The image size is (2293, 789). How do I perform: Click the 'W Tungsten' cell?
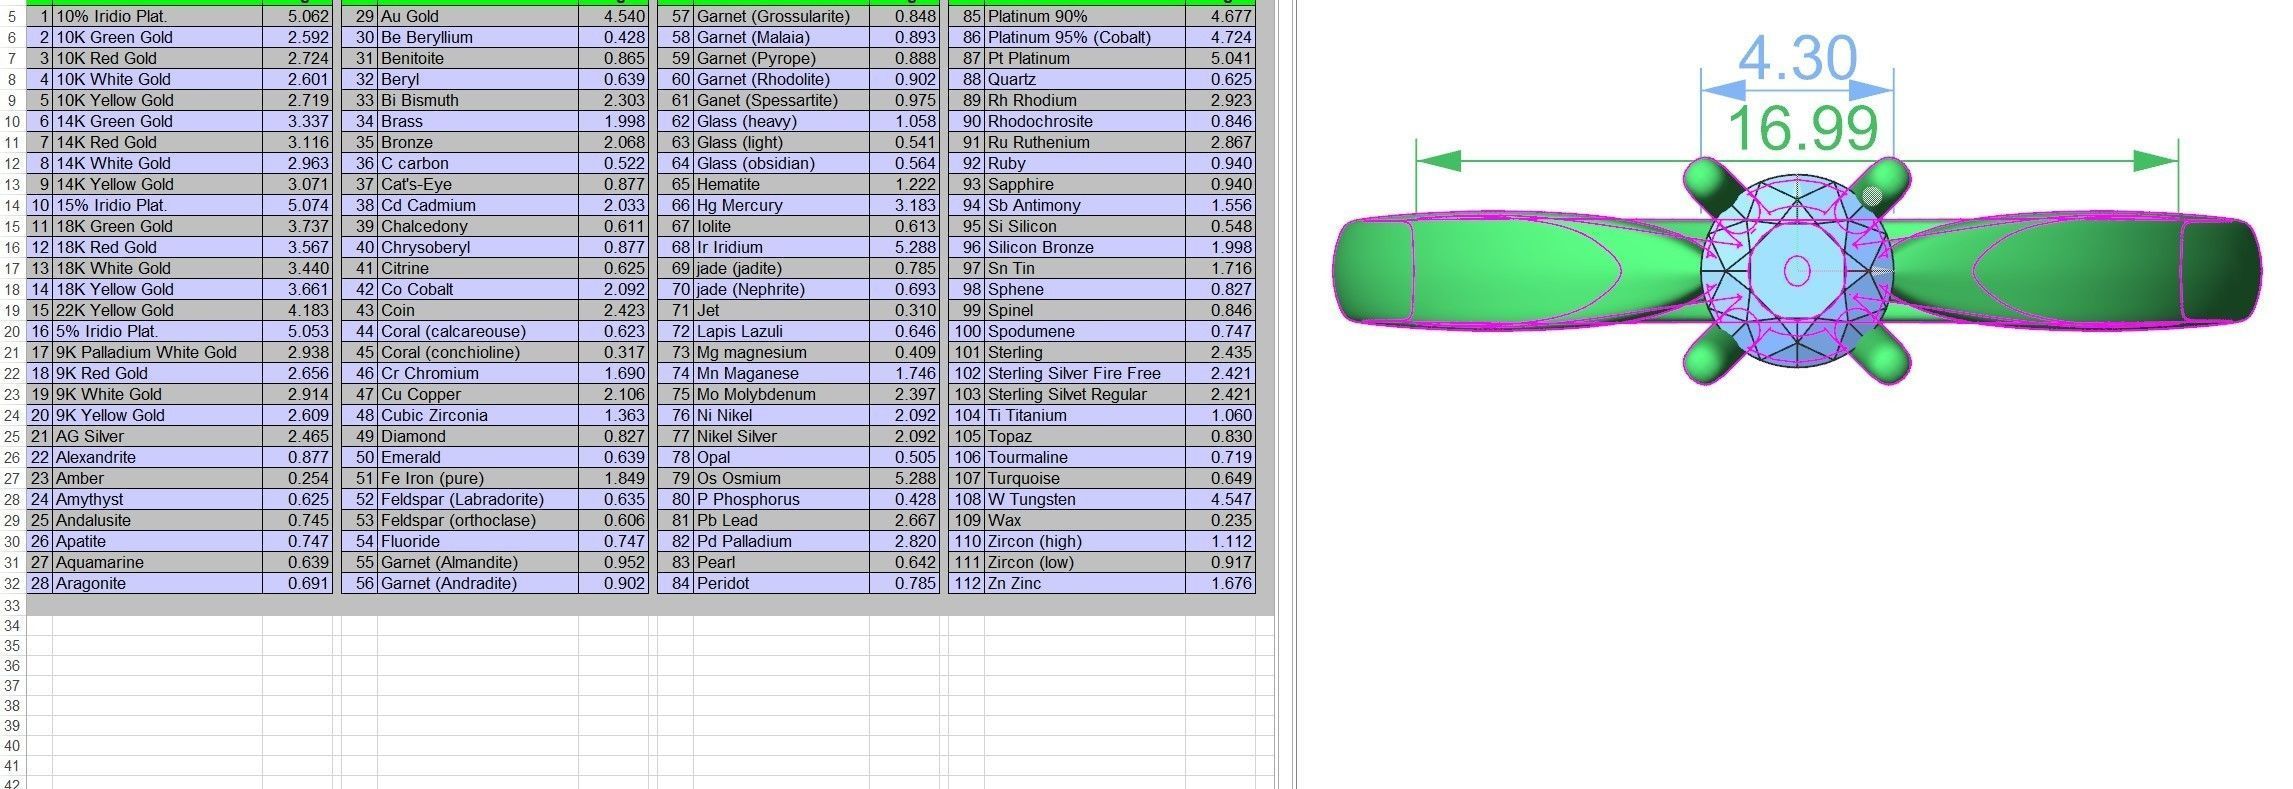point(1085,499)
